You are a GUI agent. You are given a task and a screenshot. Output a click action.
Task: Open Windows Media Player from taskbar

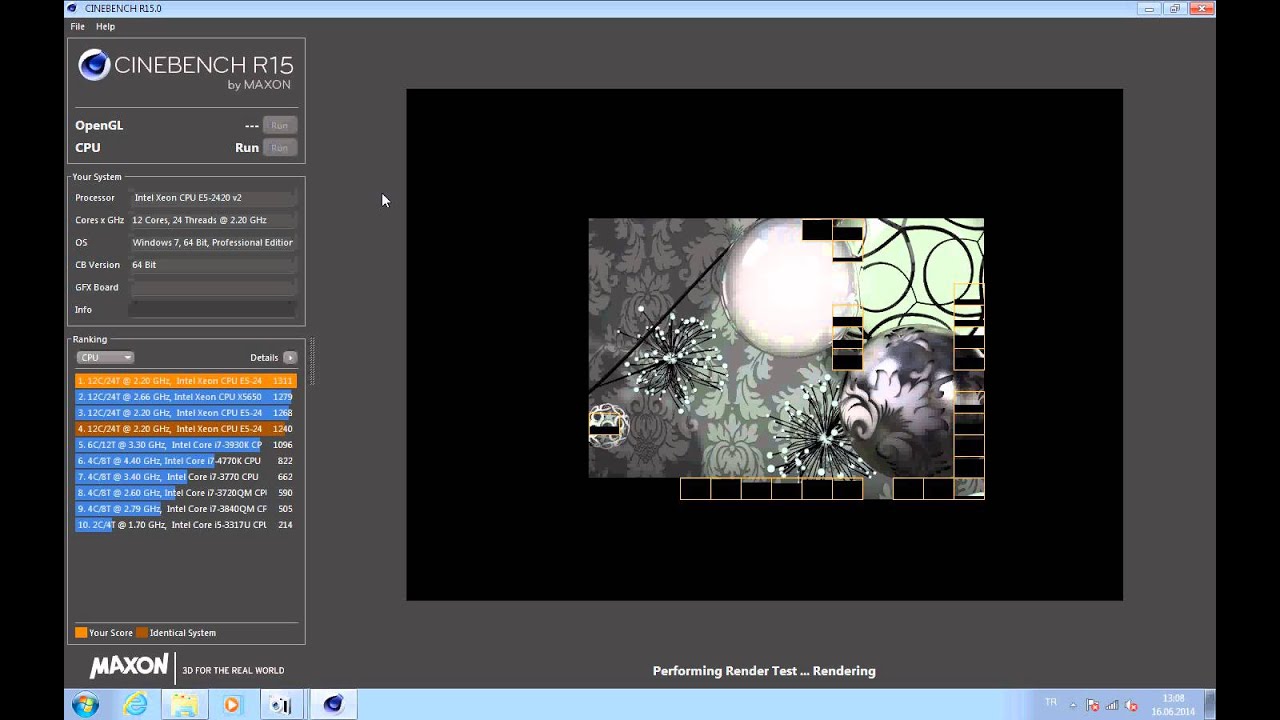pos(232,704)
